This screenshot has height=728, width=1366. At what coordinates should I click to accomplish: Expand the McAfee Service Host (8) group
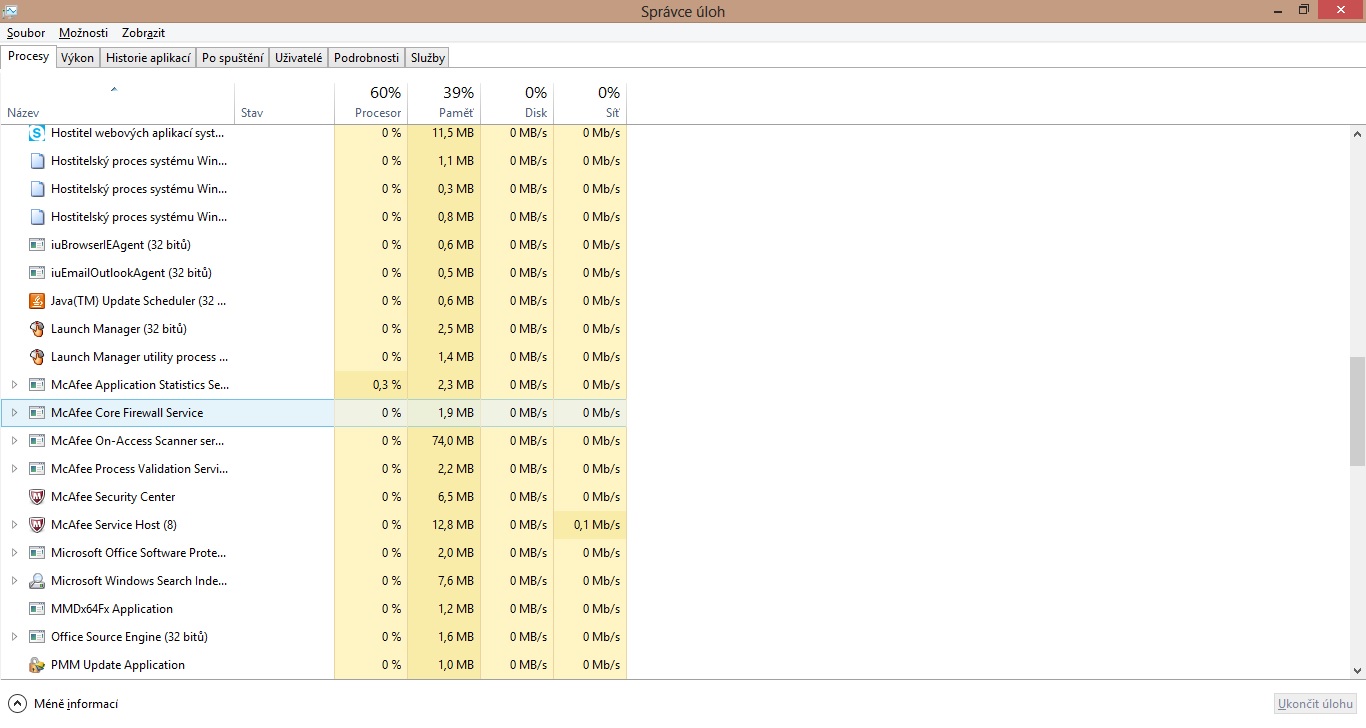pos(14,525)
